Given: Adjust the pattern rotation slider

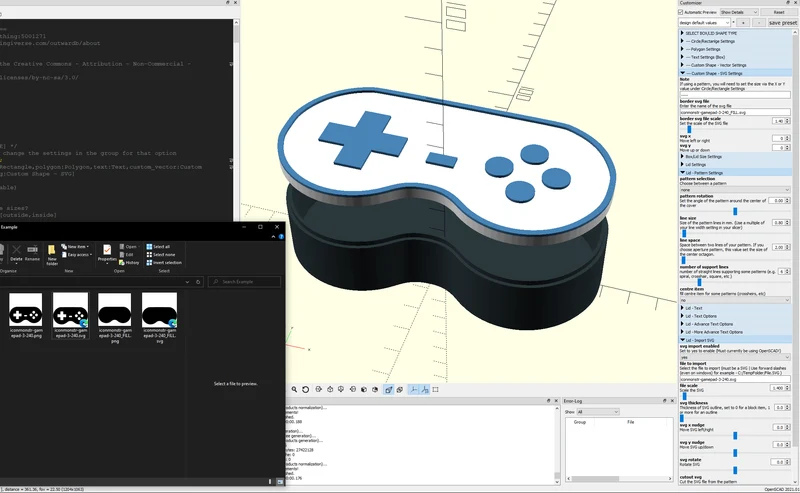Looking at the screenshot, I should (x=735, y=211).
